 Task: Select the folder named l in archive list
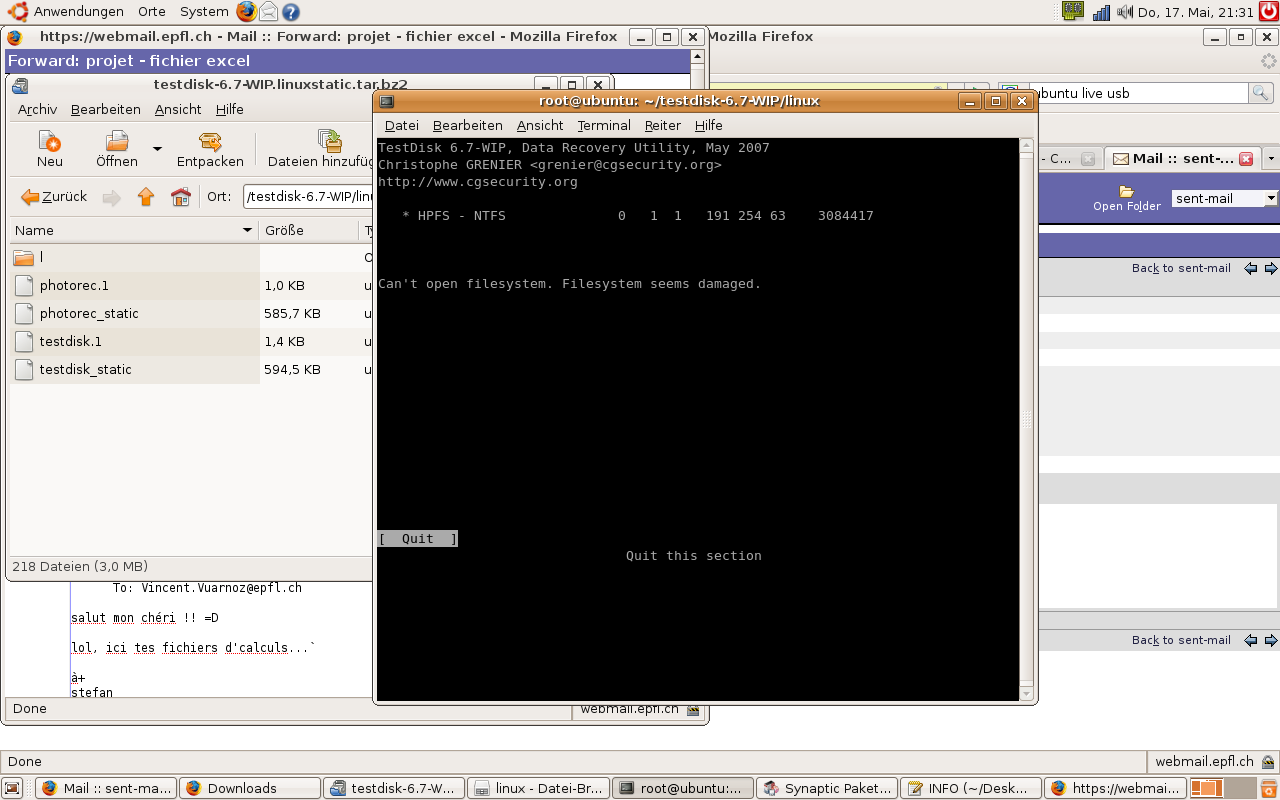click(x=134, y=258)
